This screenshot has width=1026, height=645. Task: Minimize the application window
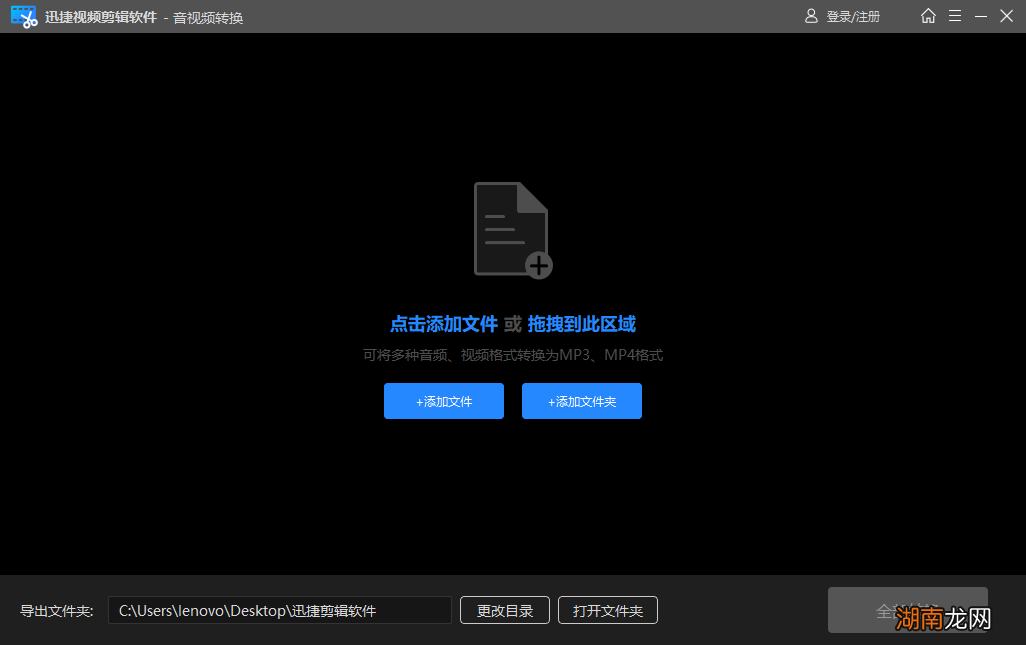click(978, 16)
